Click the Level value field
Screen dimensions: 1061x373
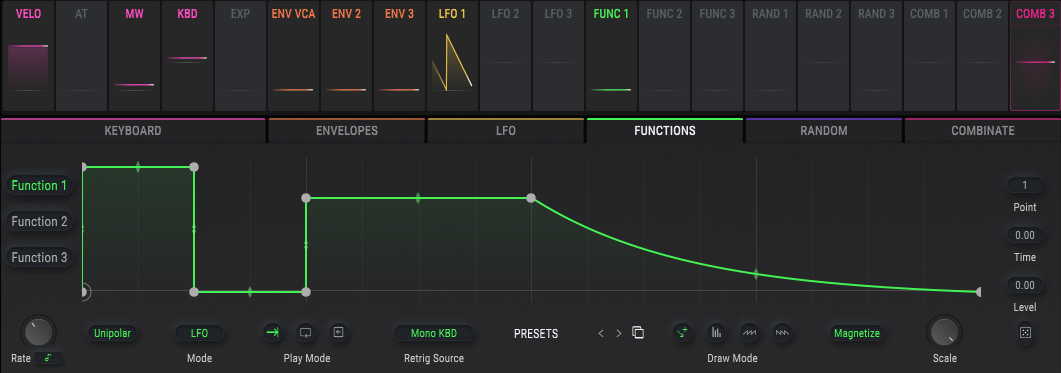pyautogui.click(x=1024, y=285)
